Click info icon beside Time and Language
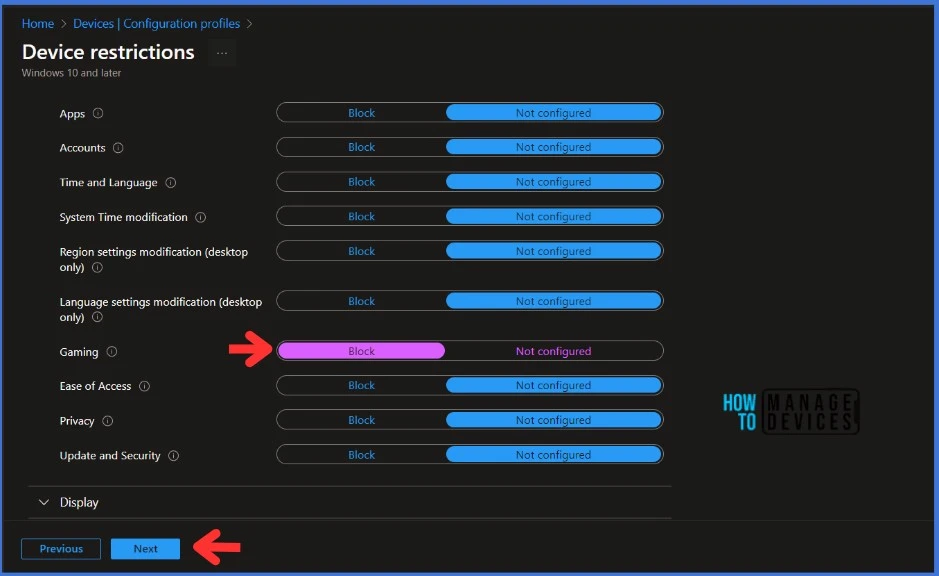 171,183
